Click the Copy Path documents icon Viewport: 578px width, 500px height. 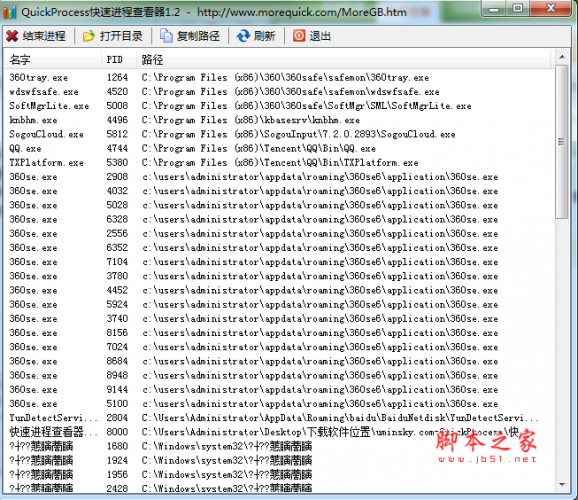[166, 36]
